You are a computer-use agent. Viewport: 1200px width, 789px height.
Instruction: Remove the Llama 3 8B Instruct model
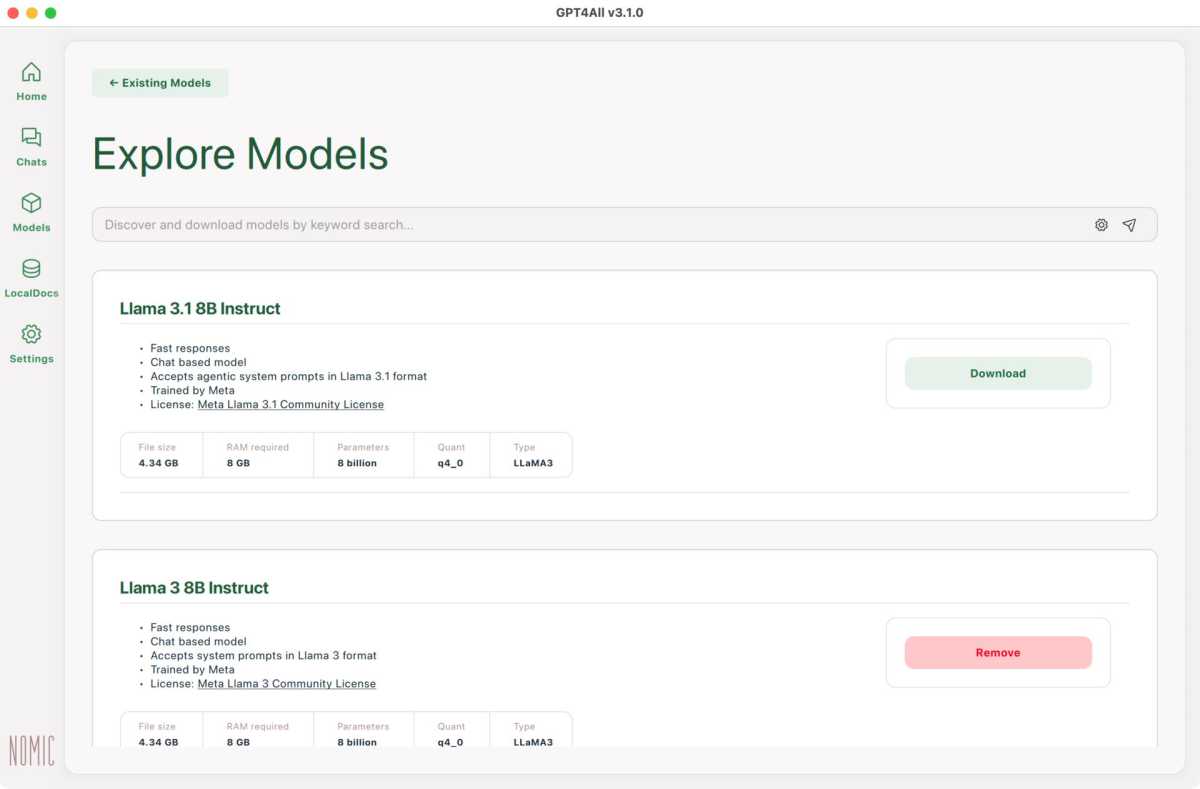pos(997,652)
